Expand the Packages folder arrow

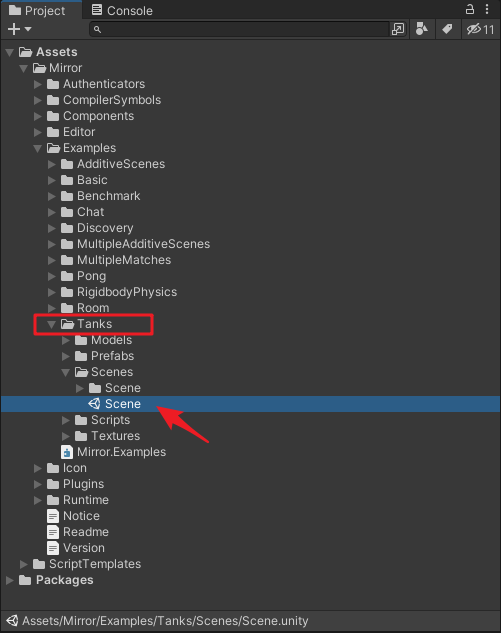pyautogui.click(x=10, y=580)
